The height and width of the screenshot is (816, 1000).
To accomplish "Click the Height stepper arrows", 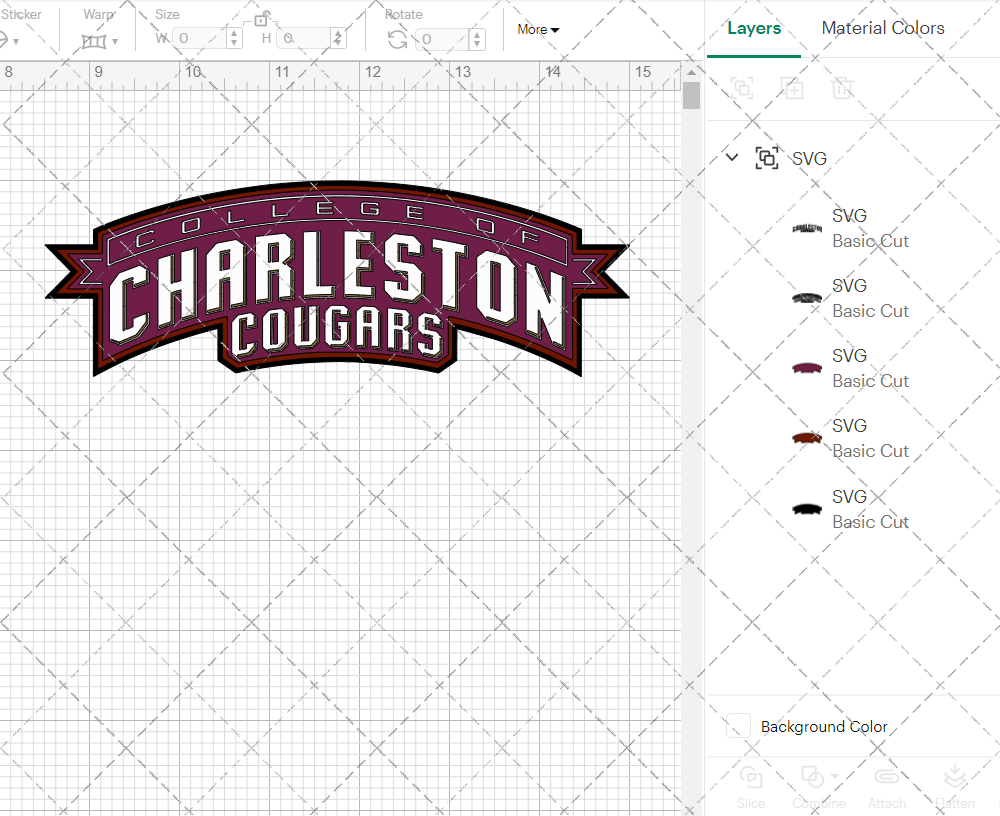I will (x=338, y=38).
